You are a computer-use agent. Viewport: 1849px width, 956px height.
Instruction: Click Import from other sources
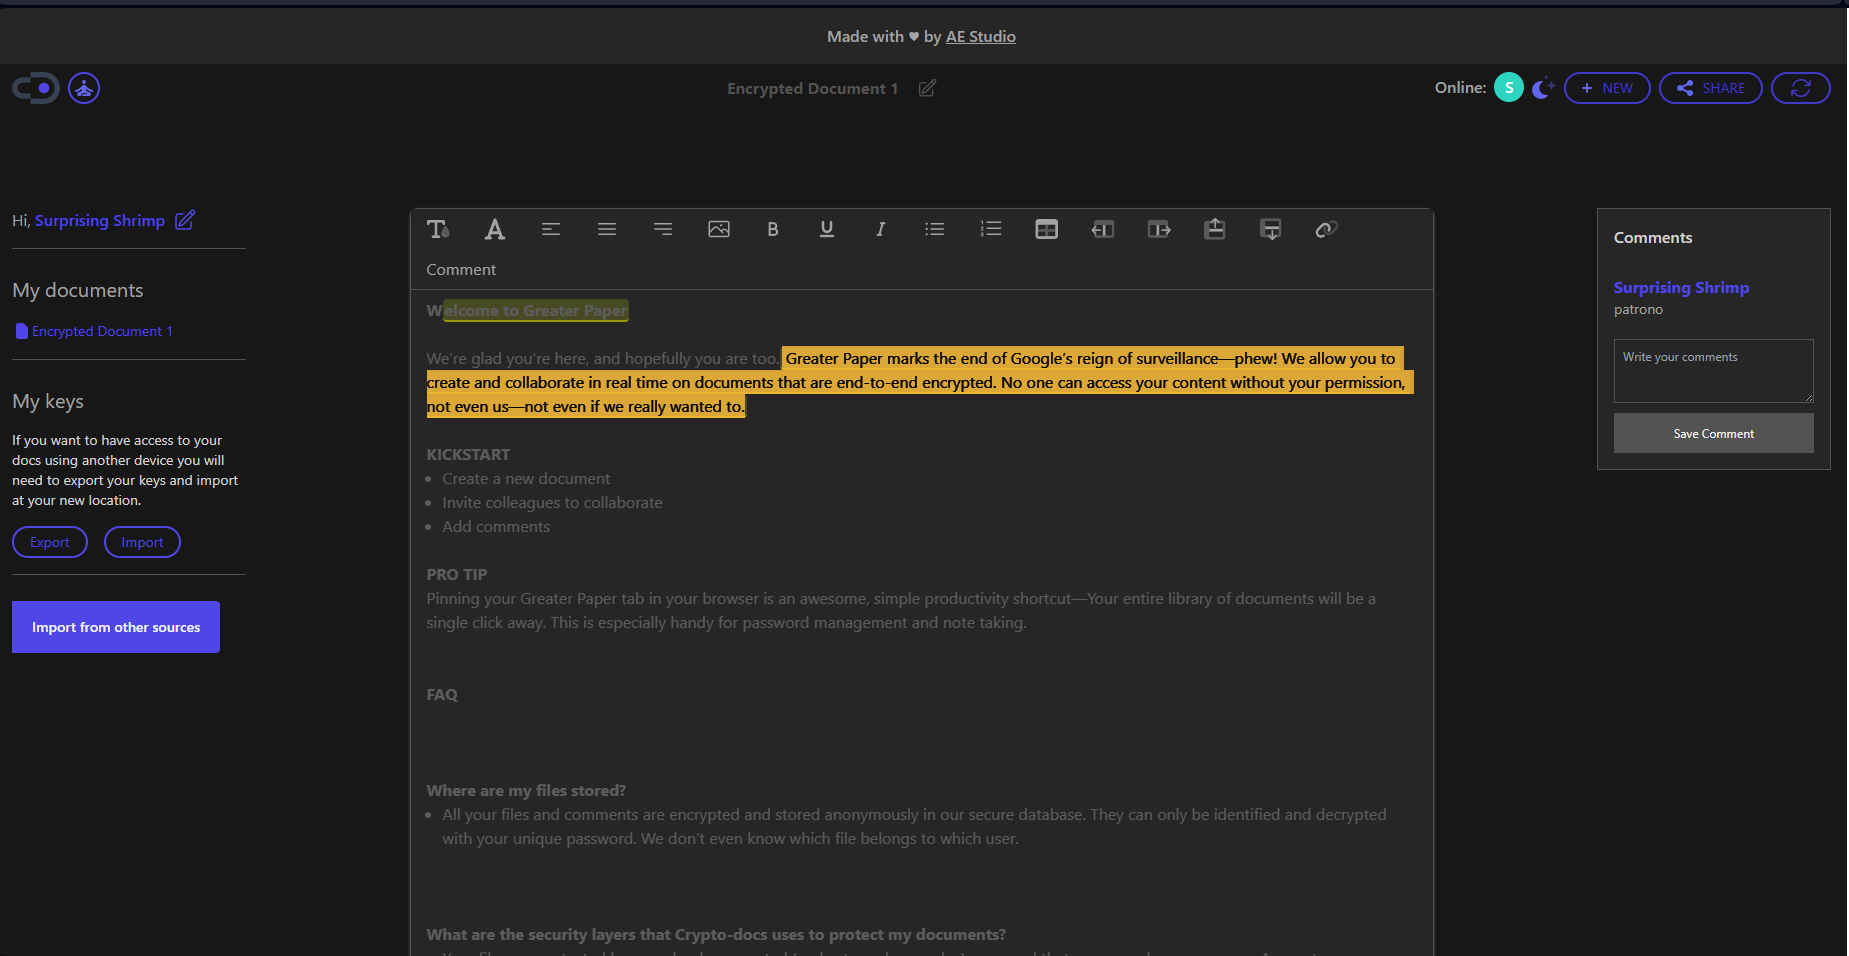tap(116, 627)
